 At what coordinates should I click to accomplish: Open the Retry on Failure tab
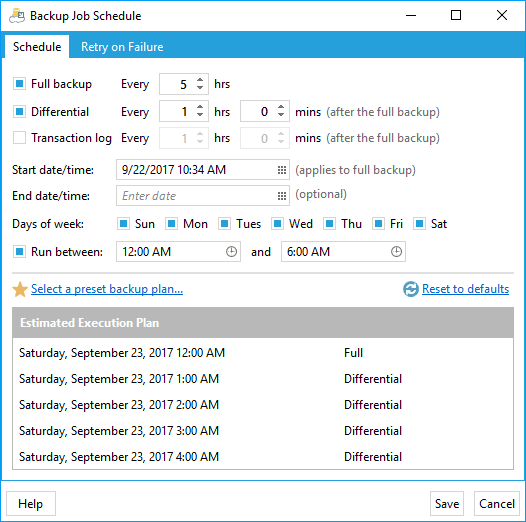click(122, 47)
